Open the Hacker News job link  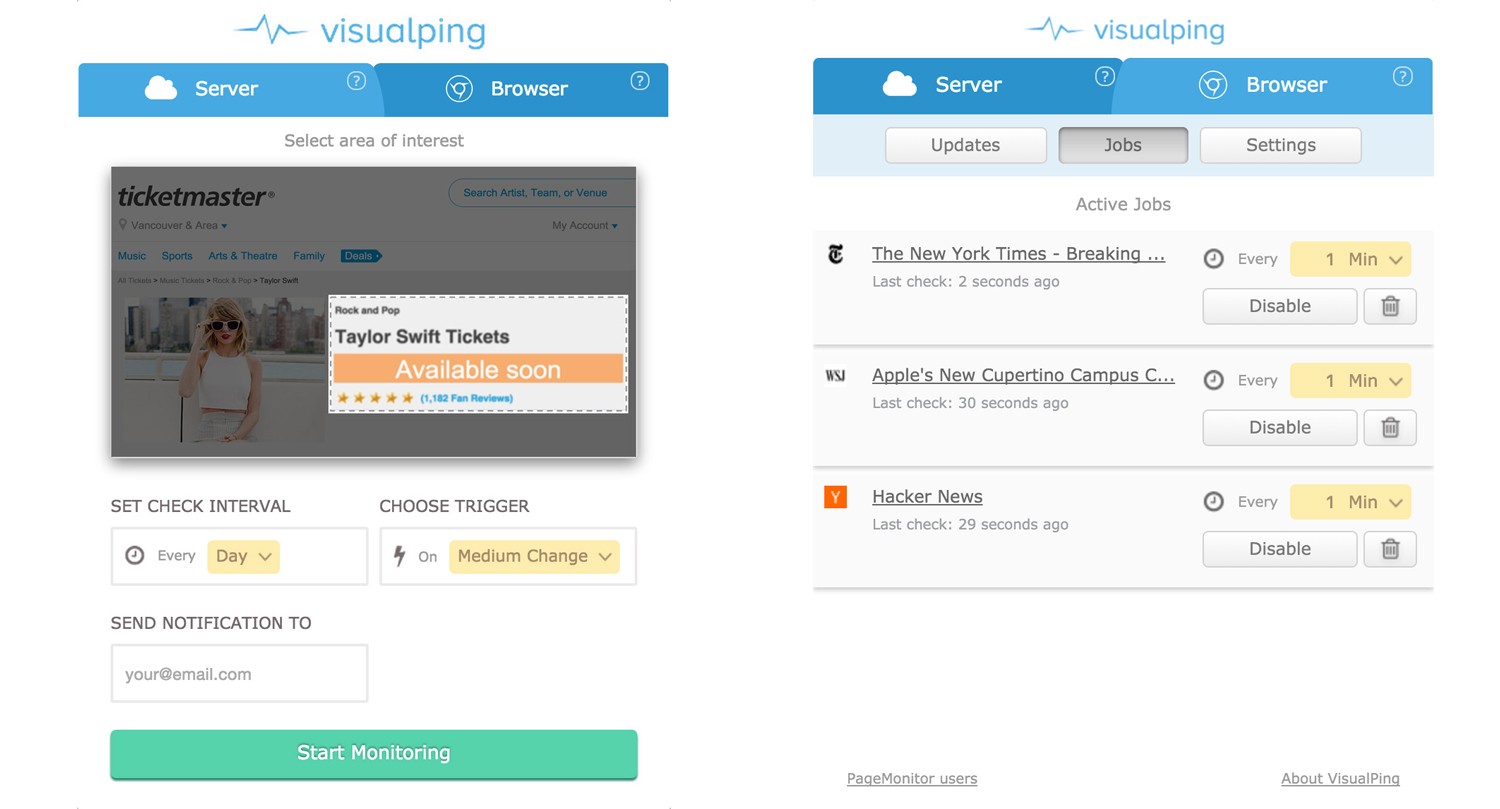click(x=927, y=497)
